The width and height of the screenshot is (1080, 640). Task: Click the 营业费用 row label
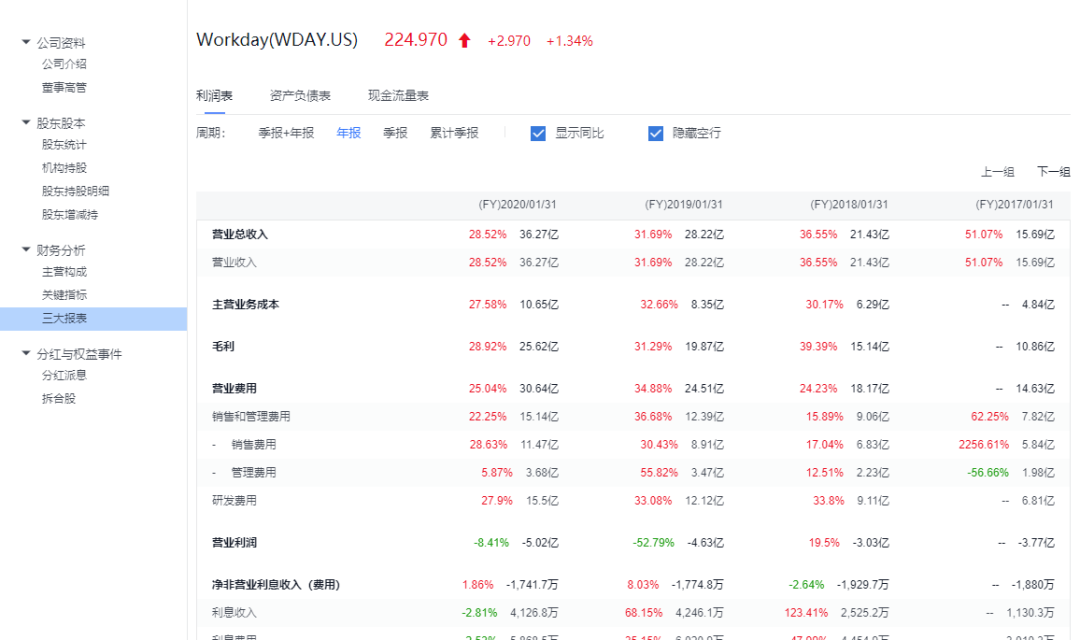tap(234, 389)
